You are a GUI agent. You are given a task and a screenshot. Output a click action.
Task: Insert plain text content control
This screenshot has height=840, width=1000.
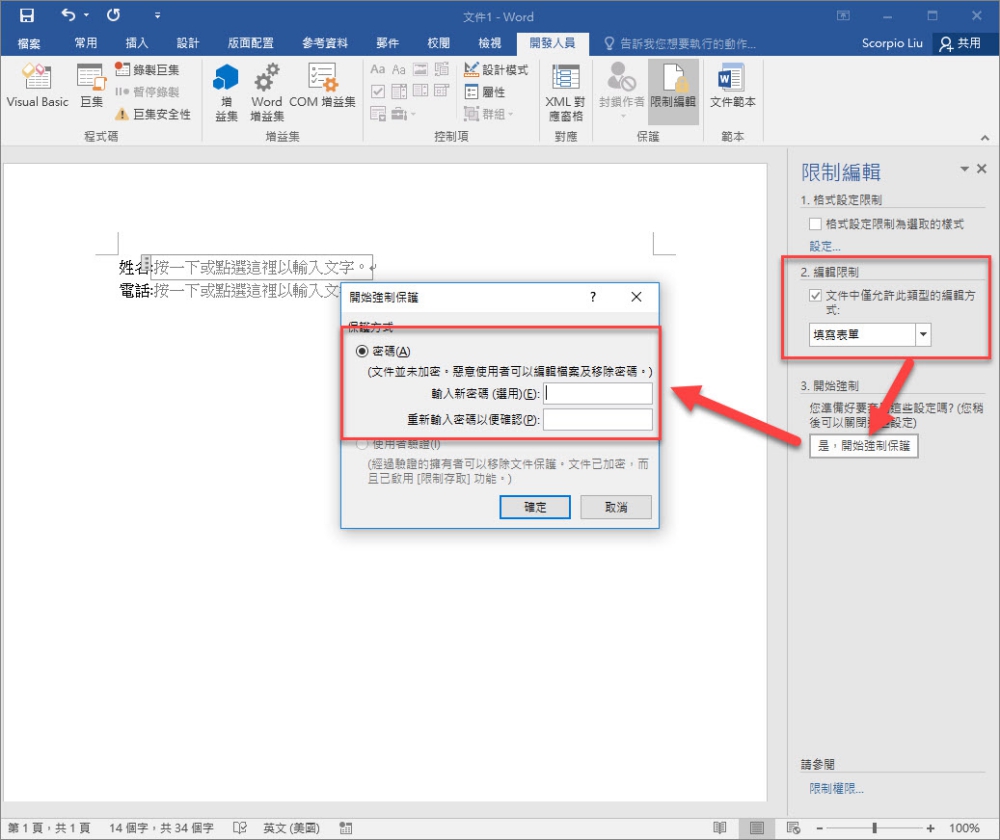click(399, 69)
